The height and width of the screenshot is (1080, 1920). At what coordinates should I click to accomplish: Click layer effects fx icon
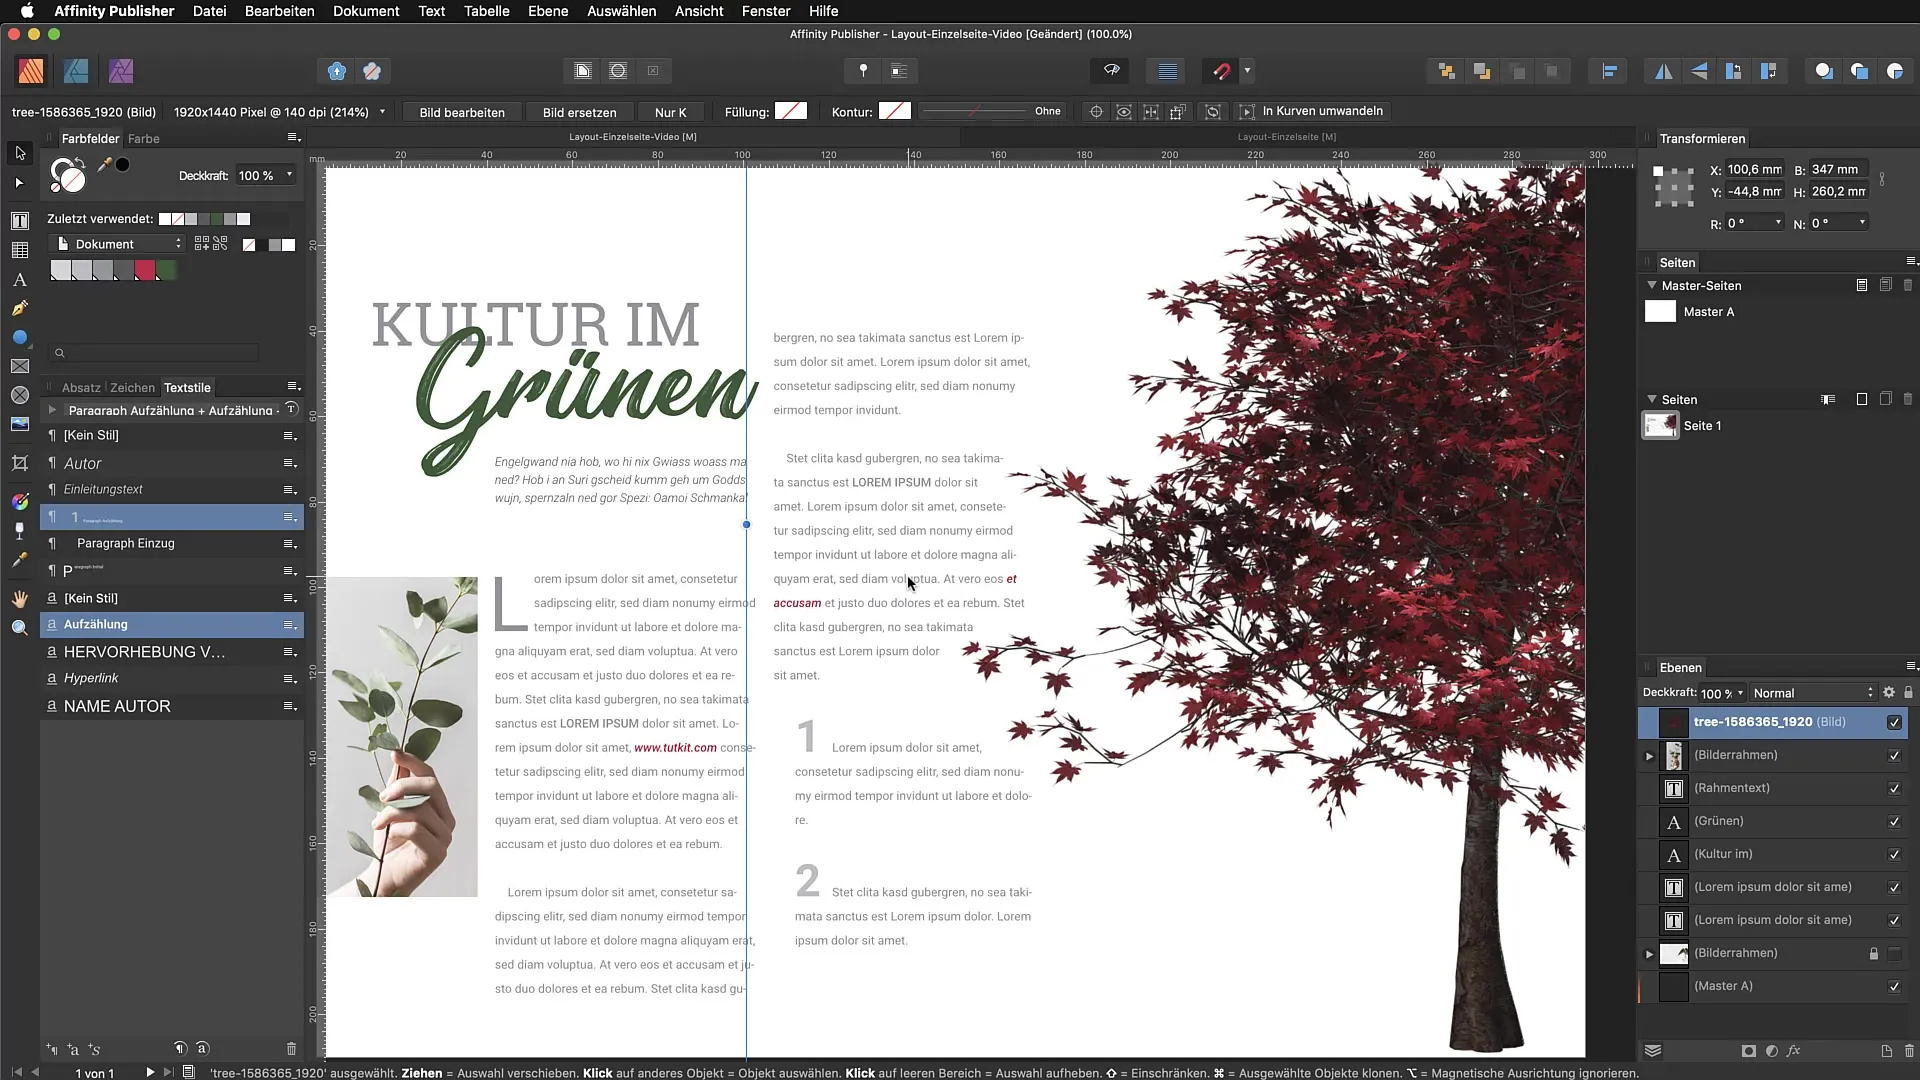[1794, 1051]
